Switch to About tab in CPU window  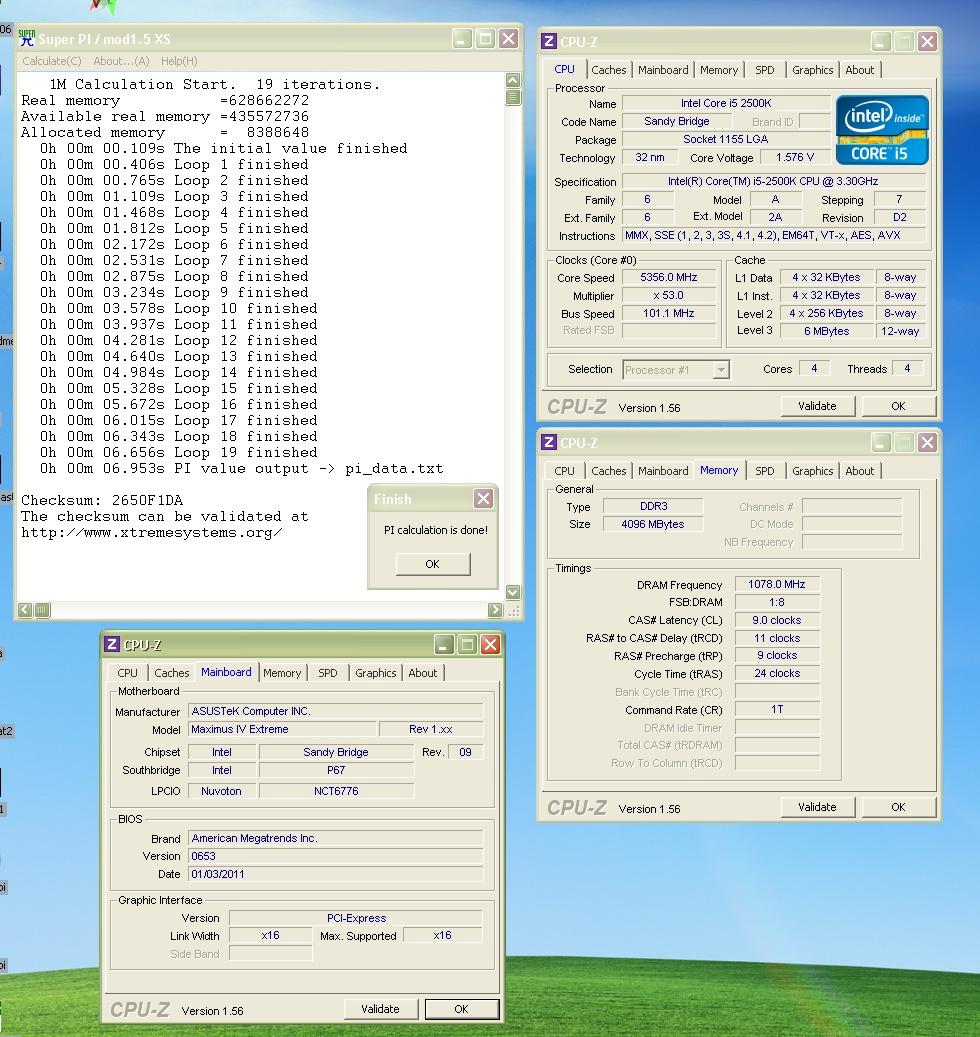pos(860,70)
